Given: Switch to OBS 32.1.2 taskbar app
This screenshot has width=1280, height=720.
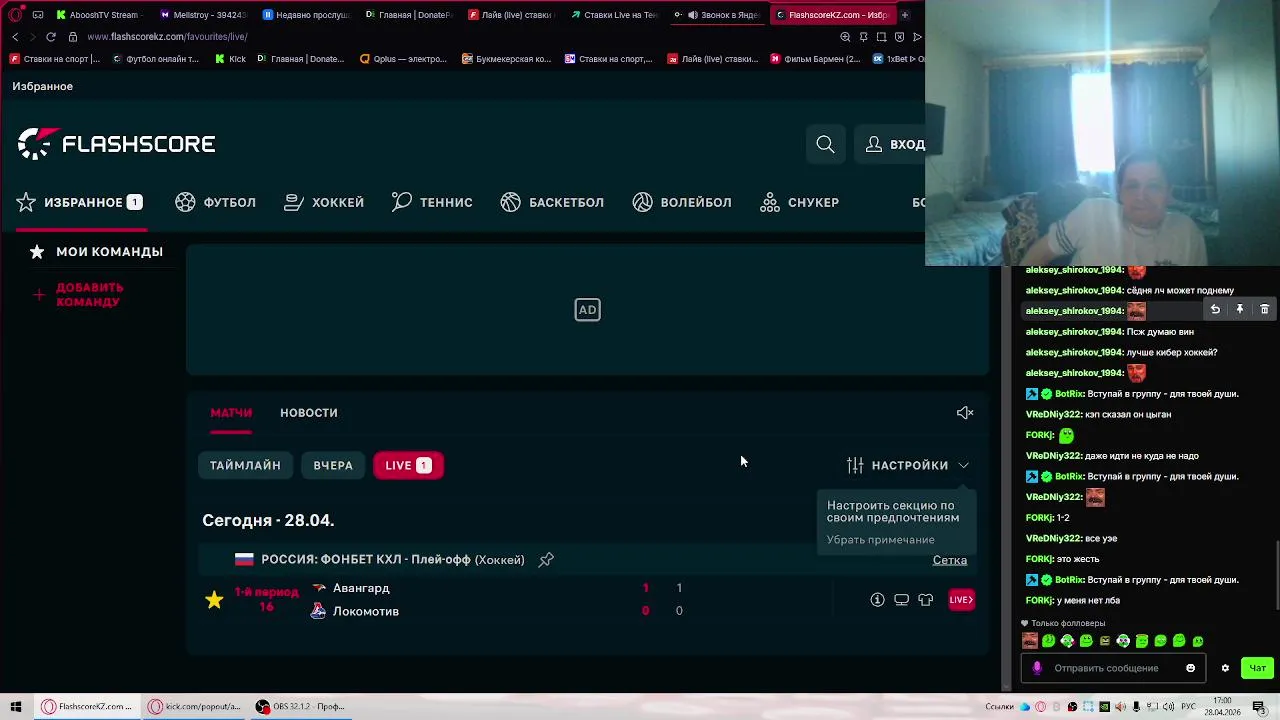Looking at the screenshot, I should 300,707.
